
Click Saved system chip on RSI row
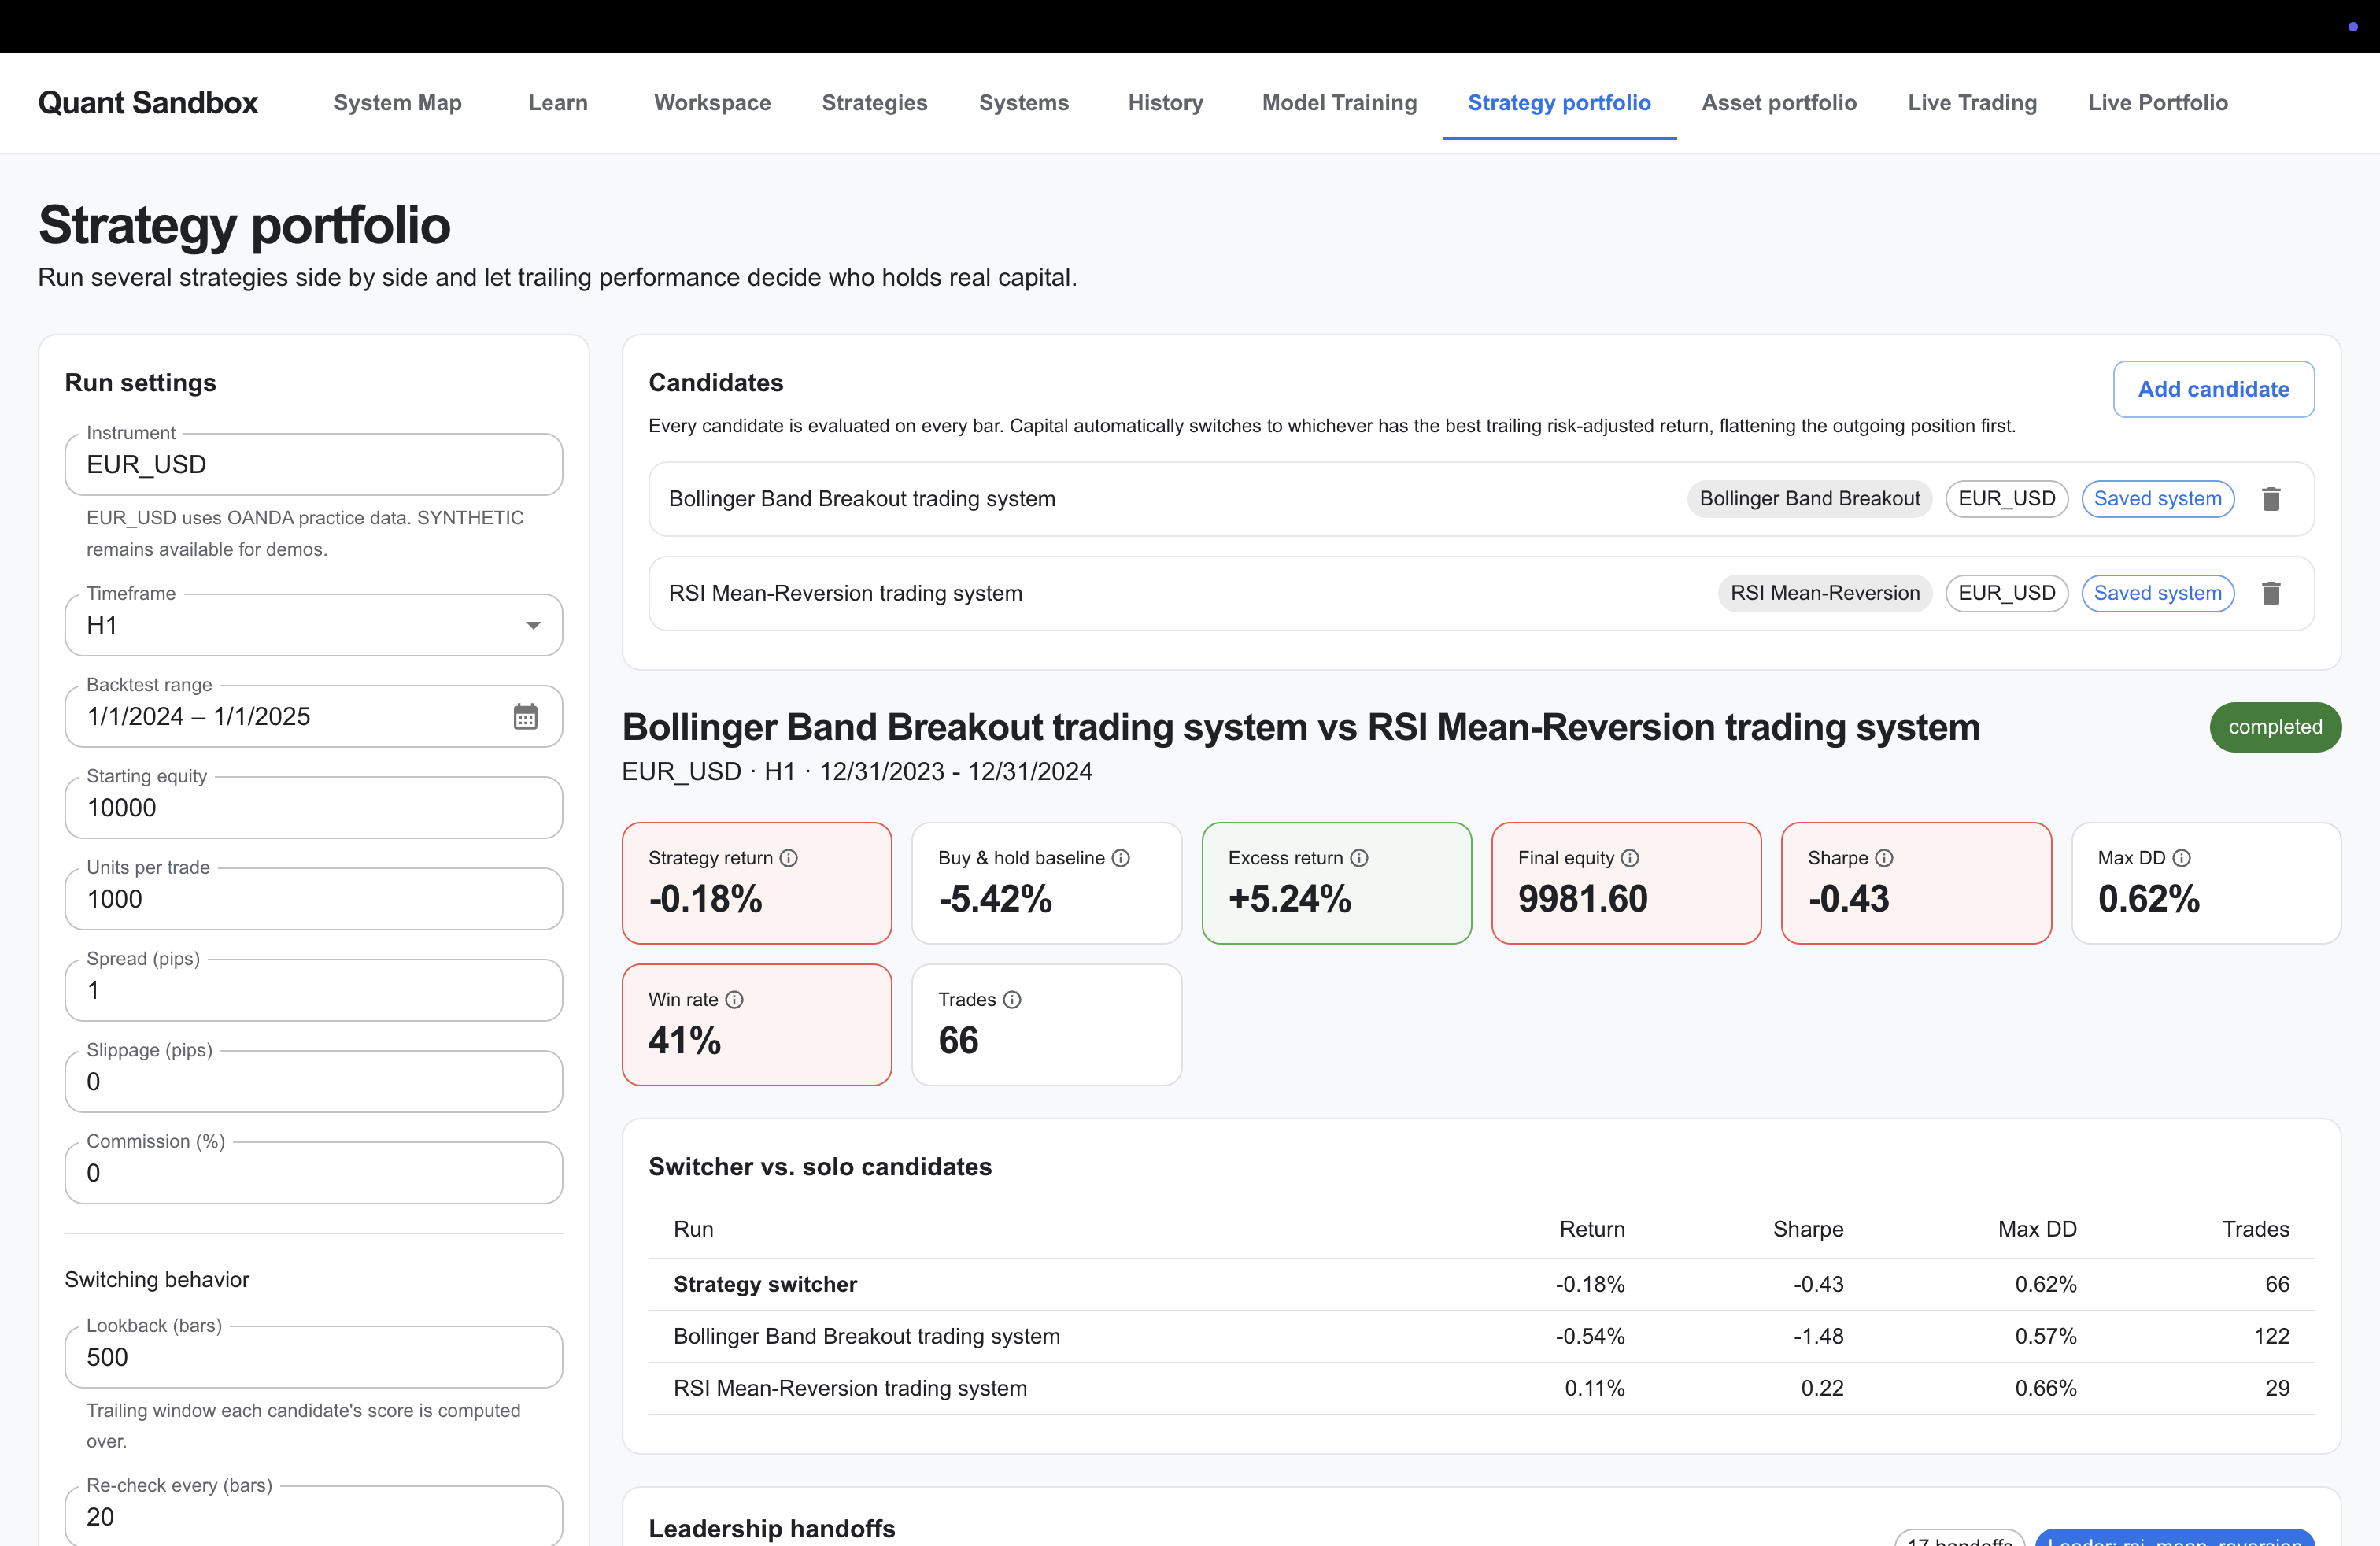(2157, 594)
